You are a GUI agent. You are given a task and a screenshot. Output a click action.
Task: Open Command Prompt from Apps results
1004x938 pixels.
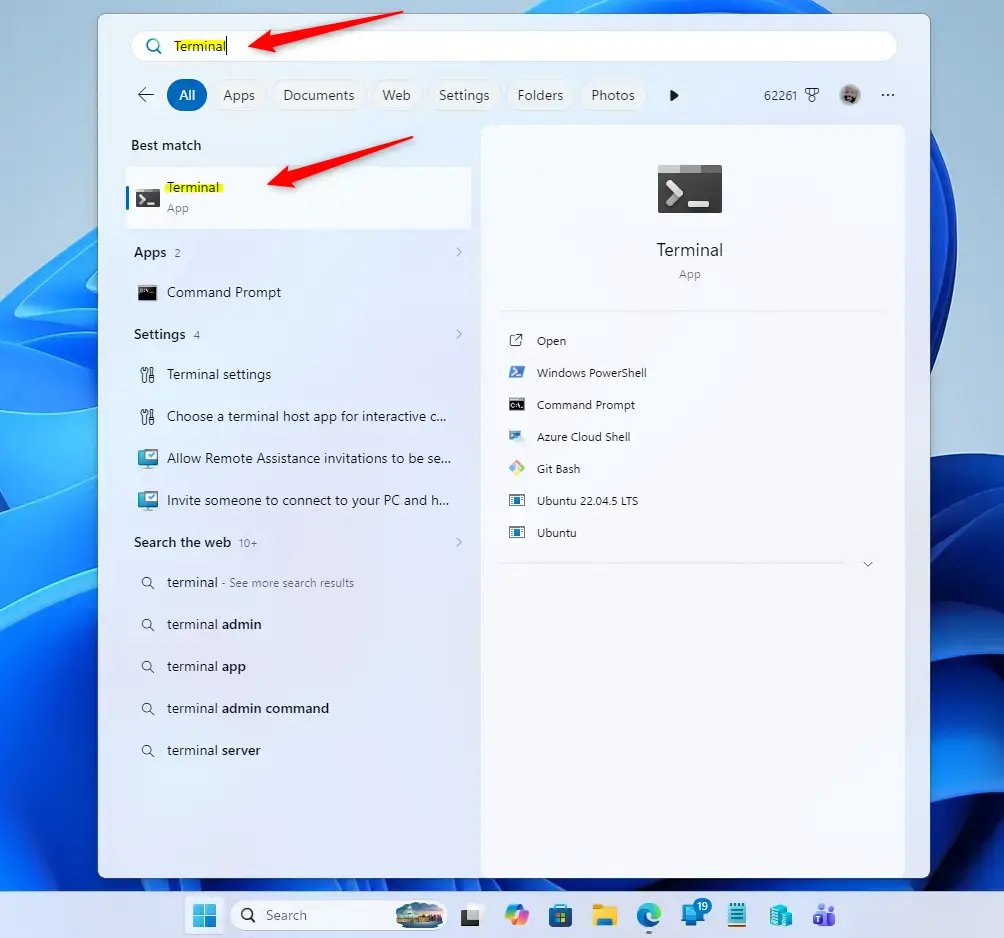tap(298, 293)
